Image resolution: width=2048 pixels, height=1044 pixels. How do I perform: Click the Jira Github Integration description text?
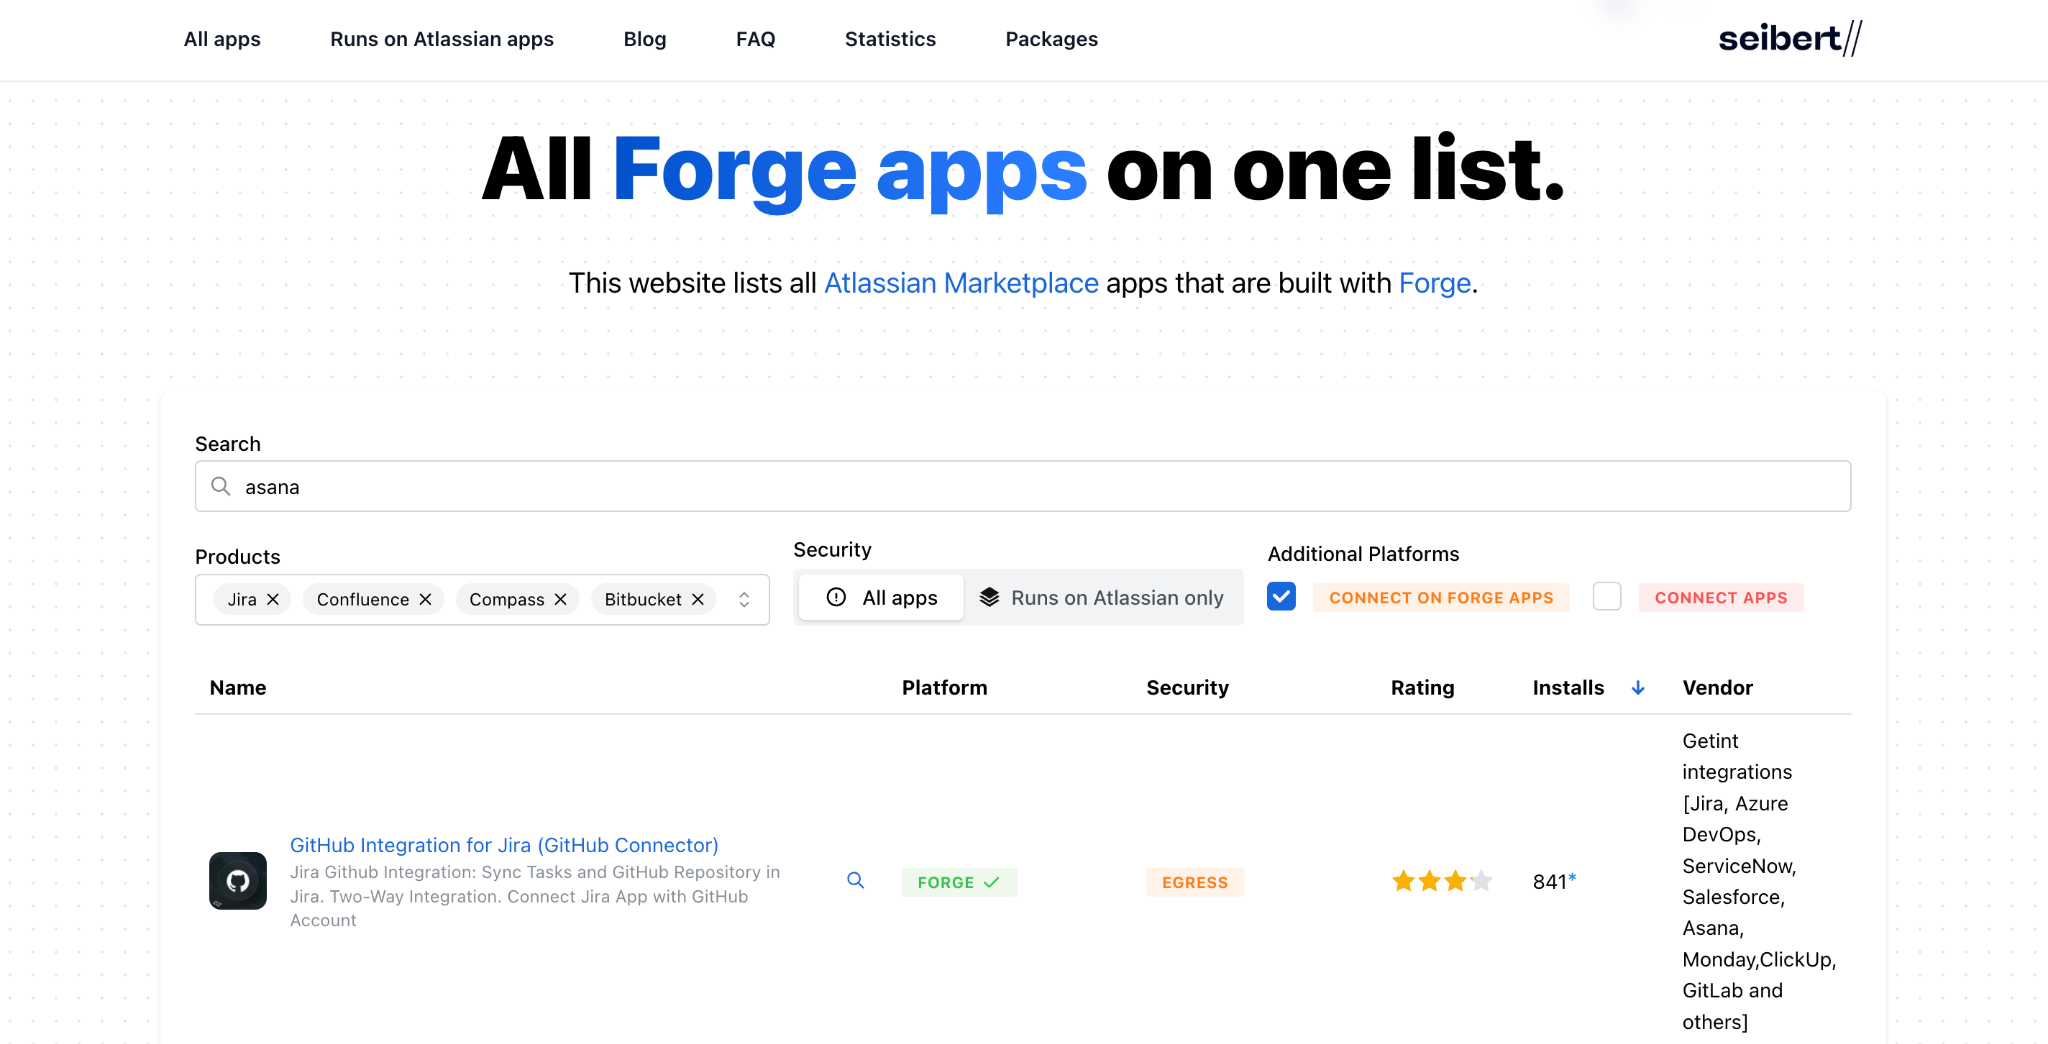point(535,896)
